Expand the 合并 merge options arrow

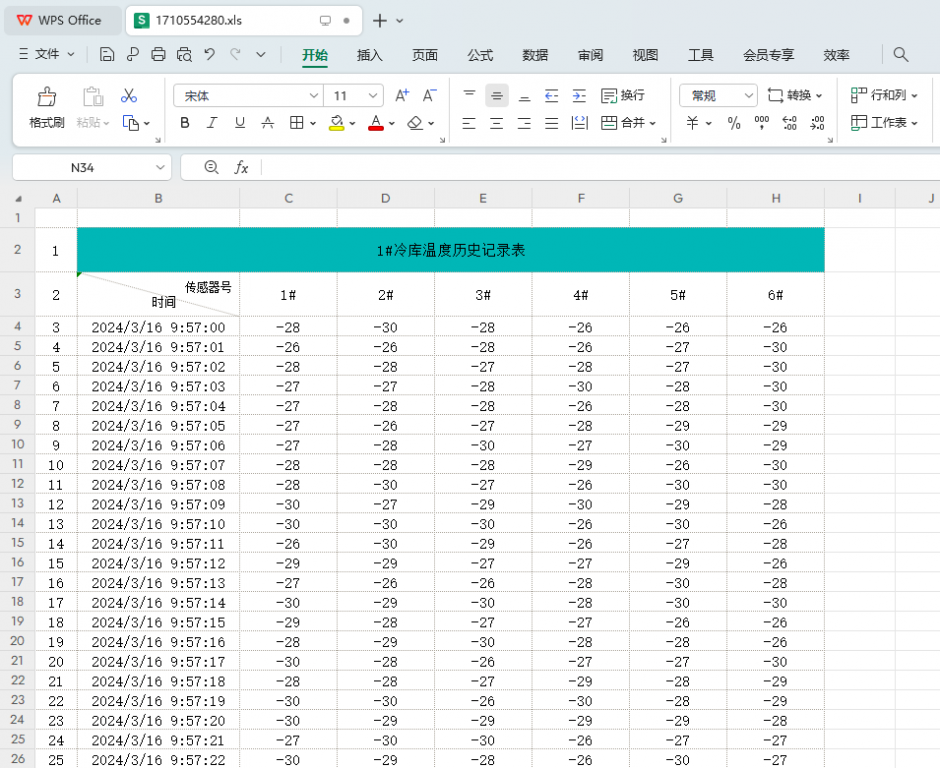pyautogui.click(x=653, y=124)
